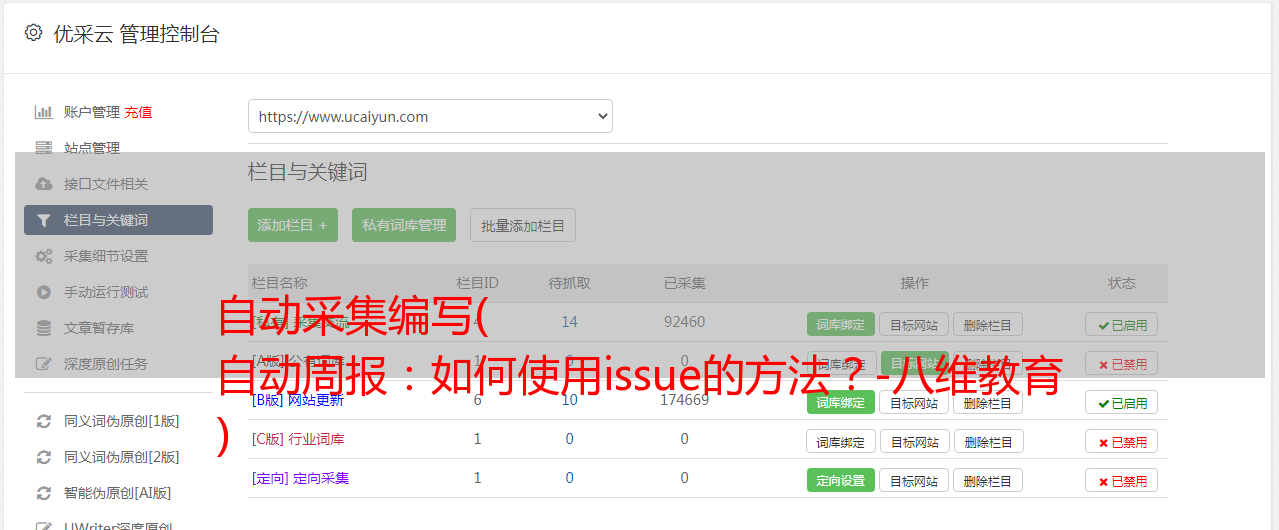Click 删除栏目 for [B版] 网站更新
This screenshot has width=1279, height=530.
coord(988,402)
